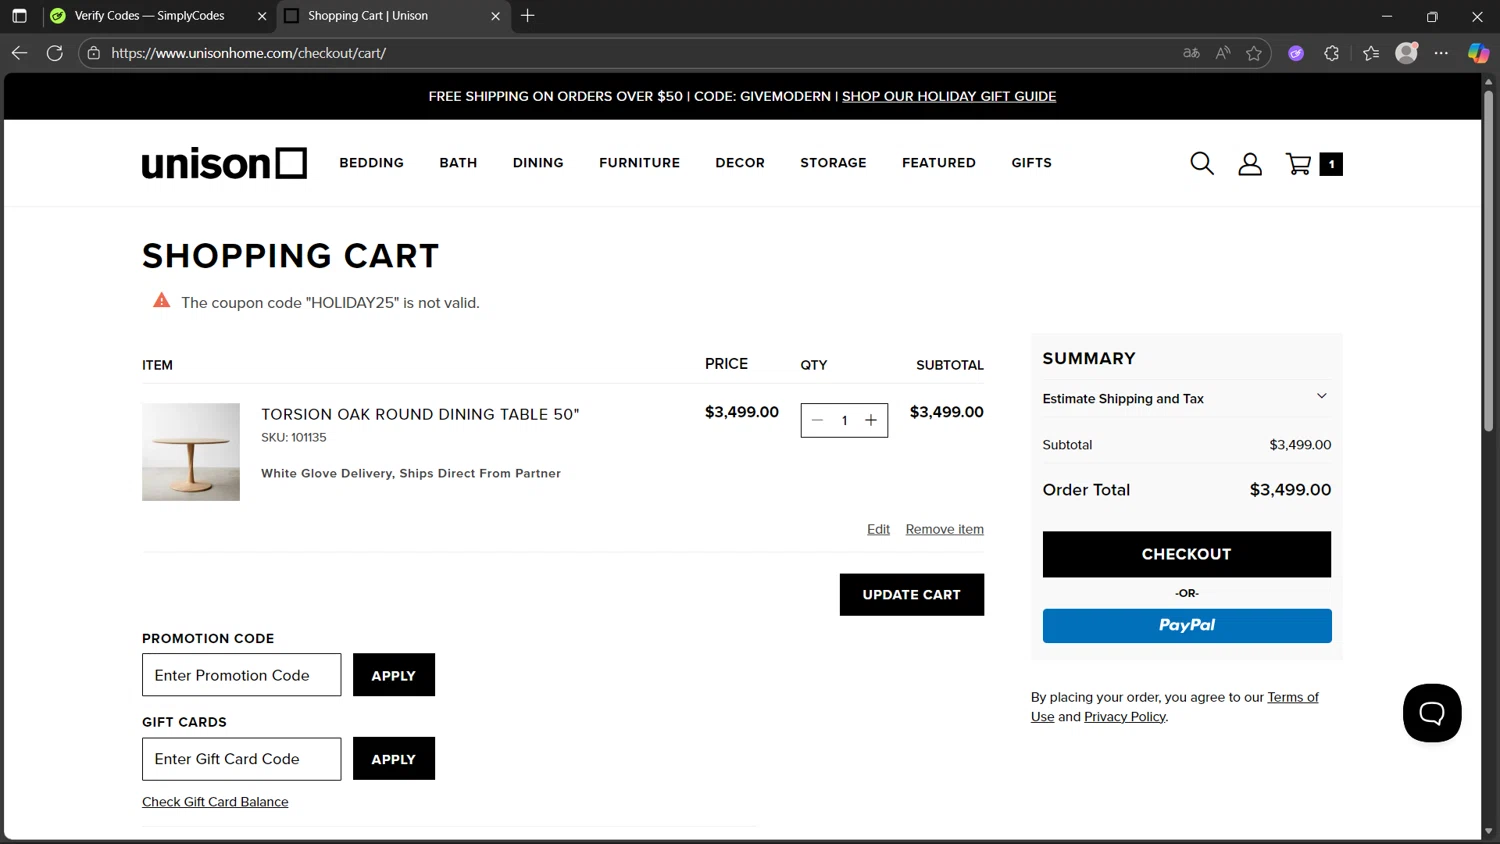Apply the promotion code
The width and height of the screenshot is (1500, 844).
point(393,675)
